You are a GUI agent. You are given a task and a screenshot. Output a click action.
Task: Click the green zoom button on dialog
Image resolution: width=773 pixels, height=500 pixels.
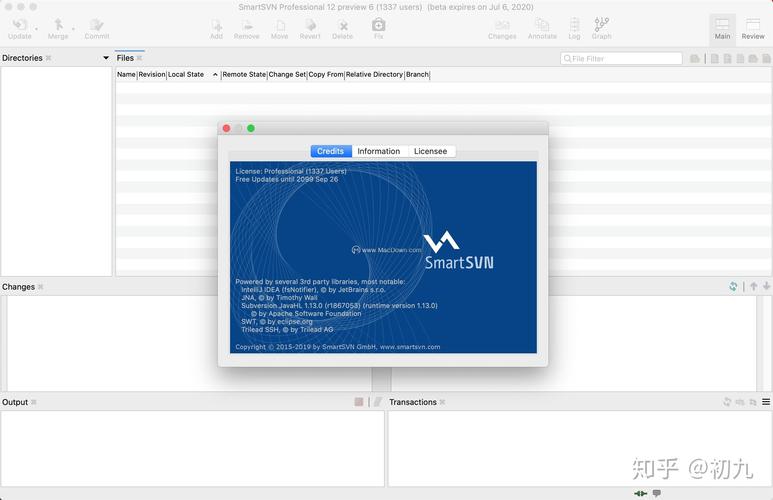(251, 128)
